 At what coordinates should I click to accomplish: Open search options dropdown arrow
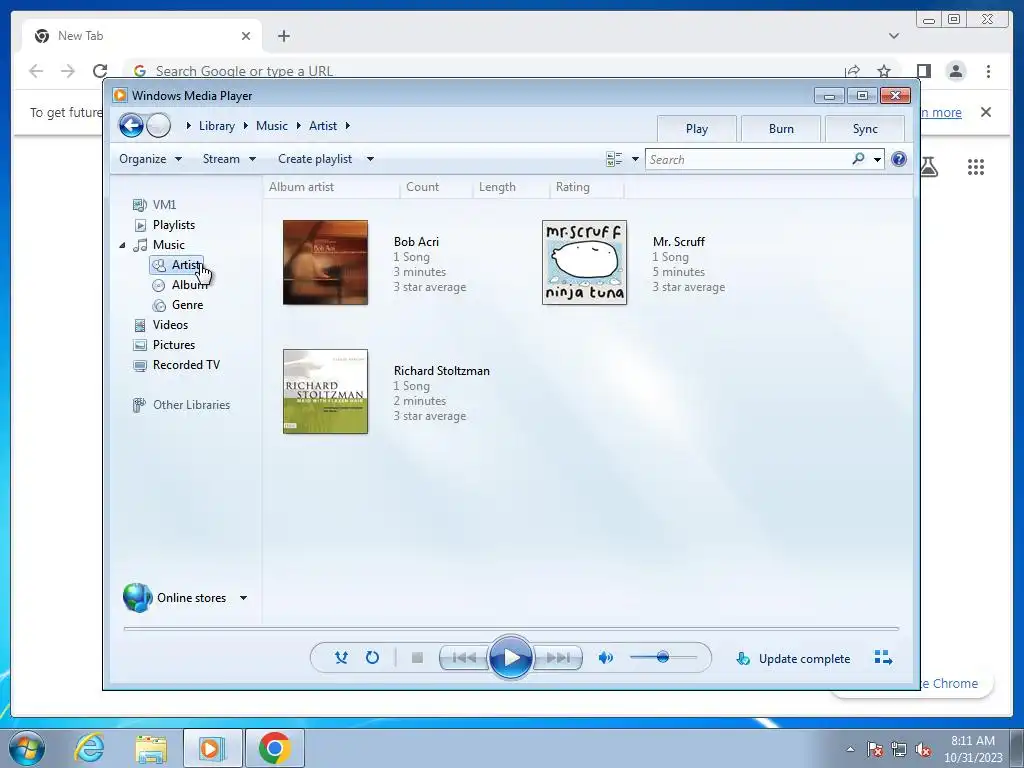coord(877,159)
